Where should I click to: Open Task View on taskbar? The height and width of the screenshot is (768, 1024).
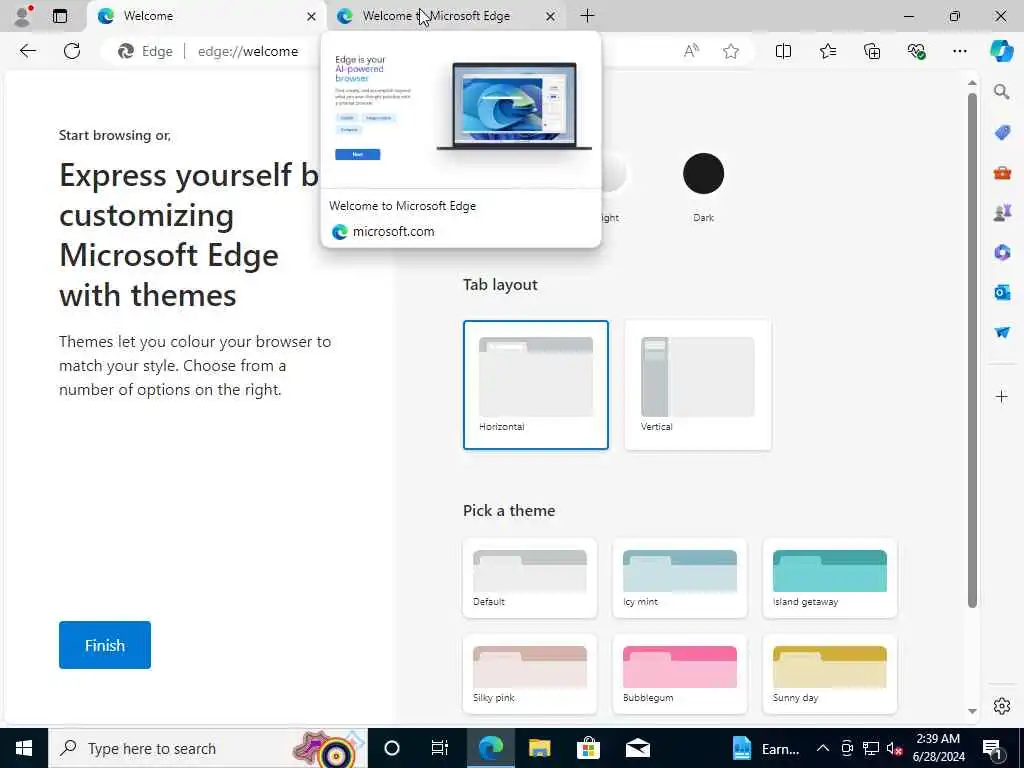(x=440, y=748)
